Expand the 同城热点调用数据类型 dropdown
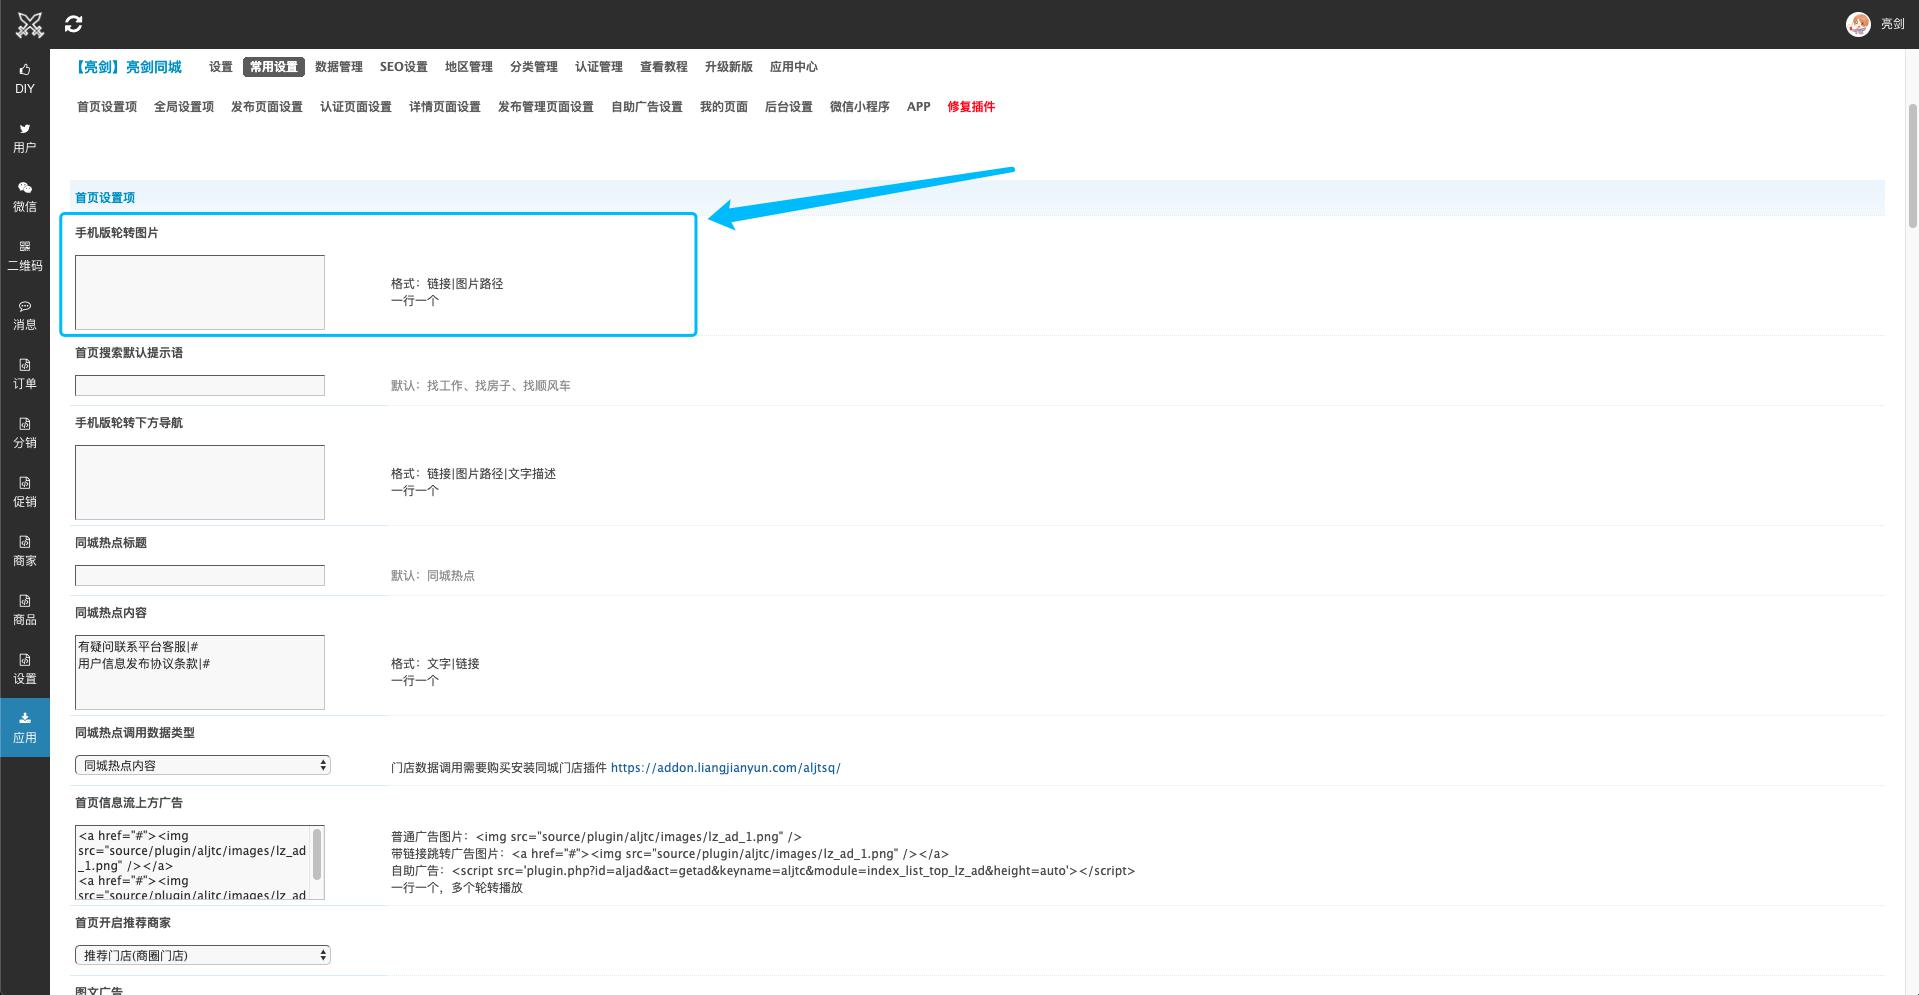Viewport: 1919px width, 995px height. (202, 765)
